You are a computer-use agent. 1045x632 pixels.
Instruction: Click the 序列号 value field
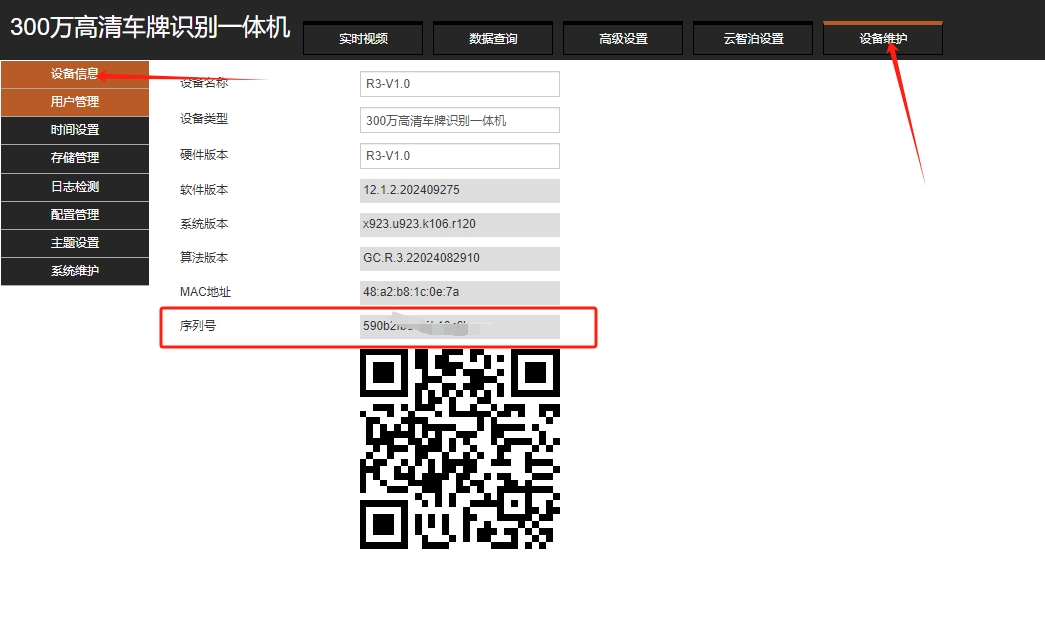(x=460, y=326)
